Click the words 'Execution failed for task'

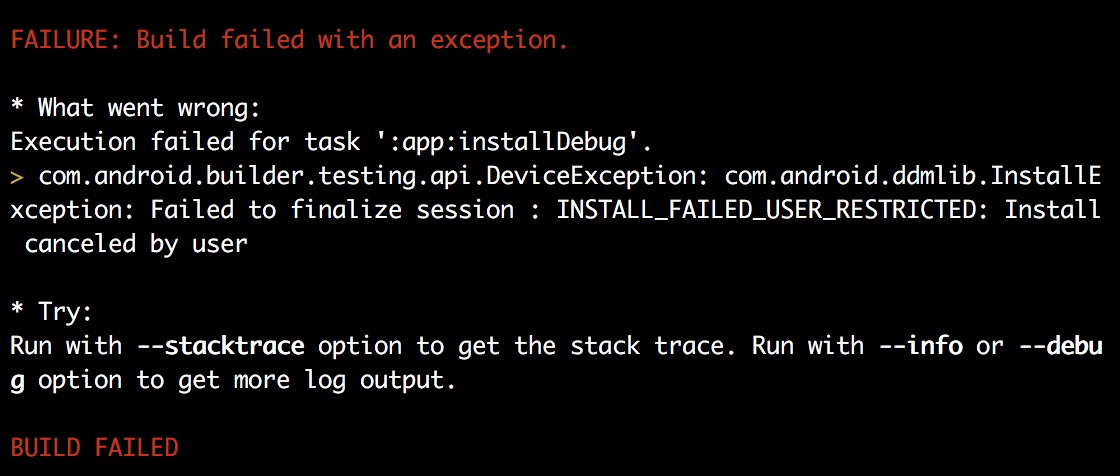point(185,142)
